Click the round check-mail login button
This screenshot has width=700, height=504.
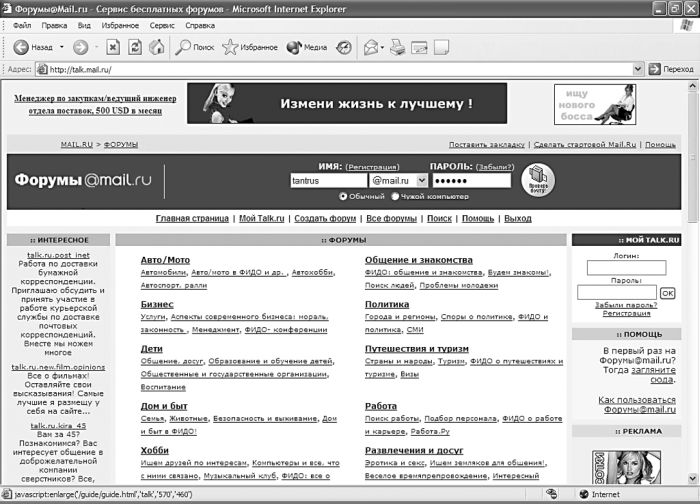538,180
